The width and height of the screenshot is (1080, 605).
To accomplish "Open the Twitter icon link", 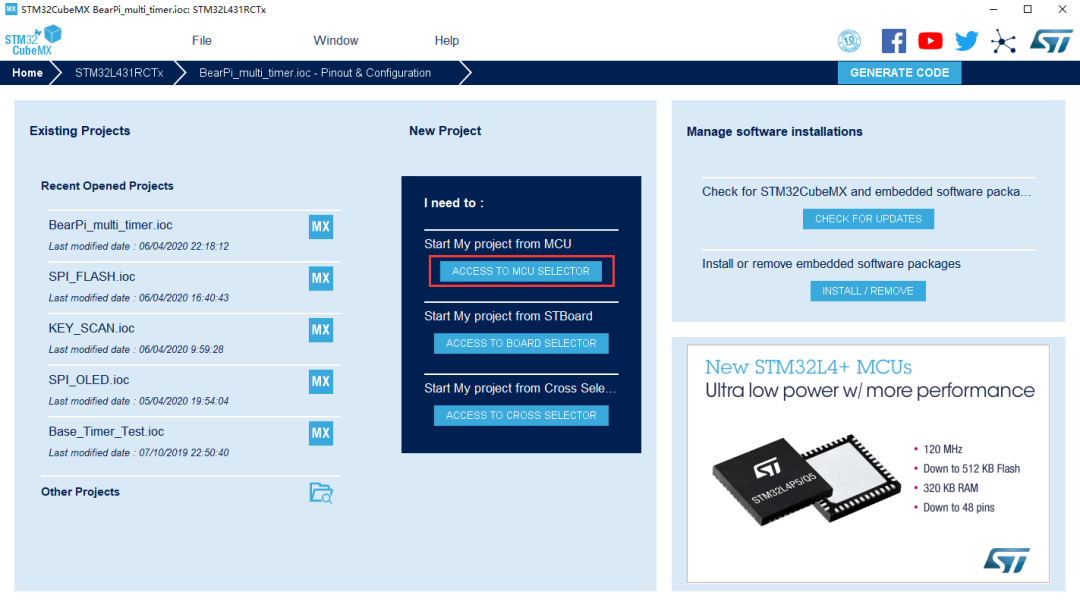I will pos(966,41).
